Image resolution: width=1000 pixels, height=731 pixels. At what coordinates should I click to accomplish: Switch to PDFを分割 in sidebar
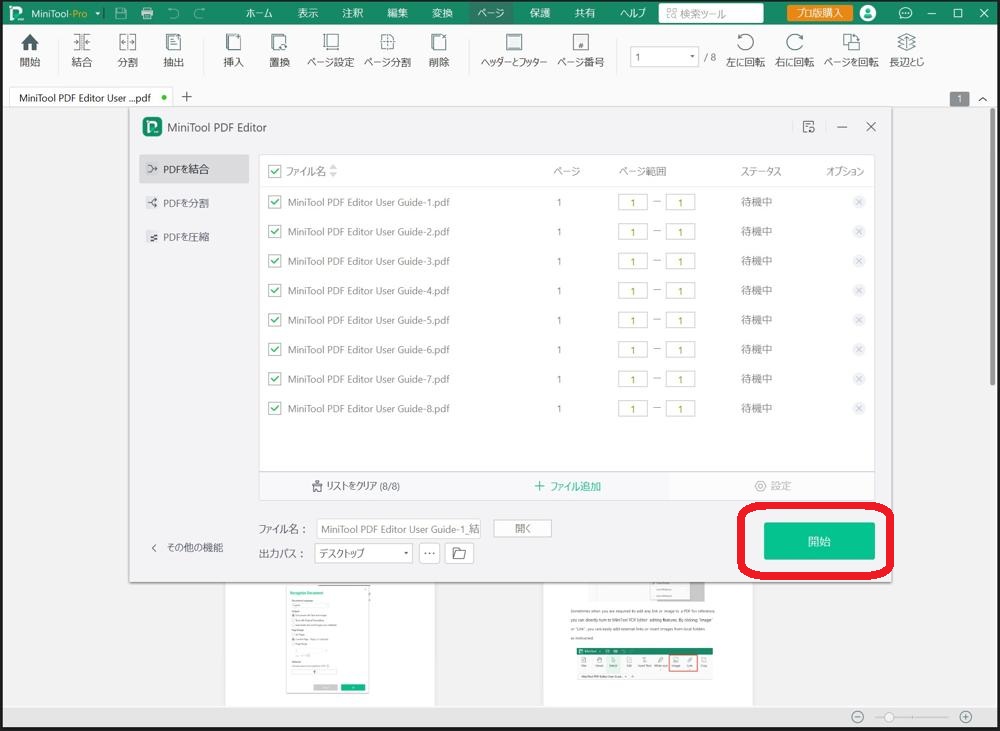[x=194, y=203]
